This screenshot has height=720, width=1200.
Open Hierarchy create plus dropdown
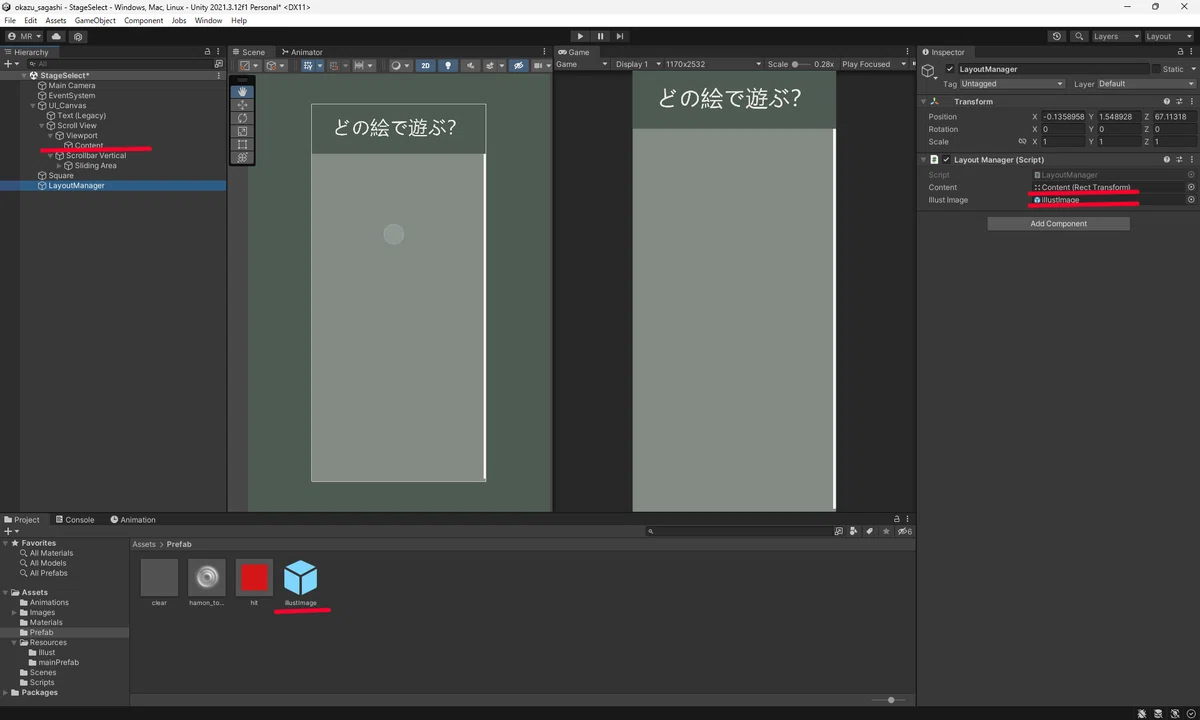11,64
